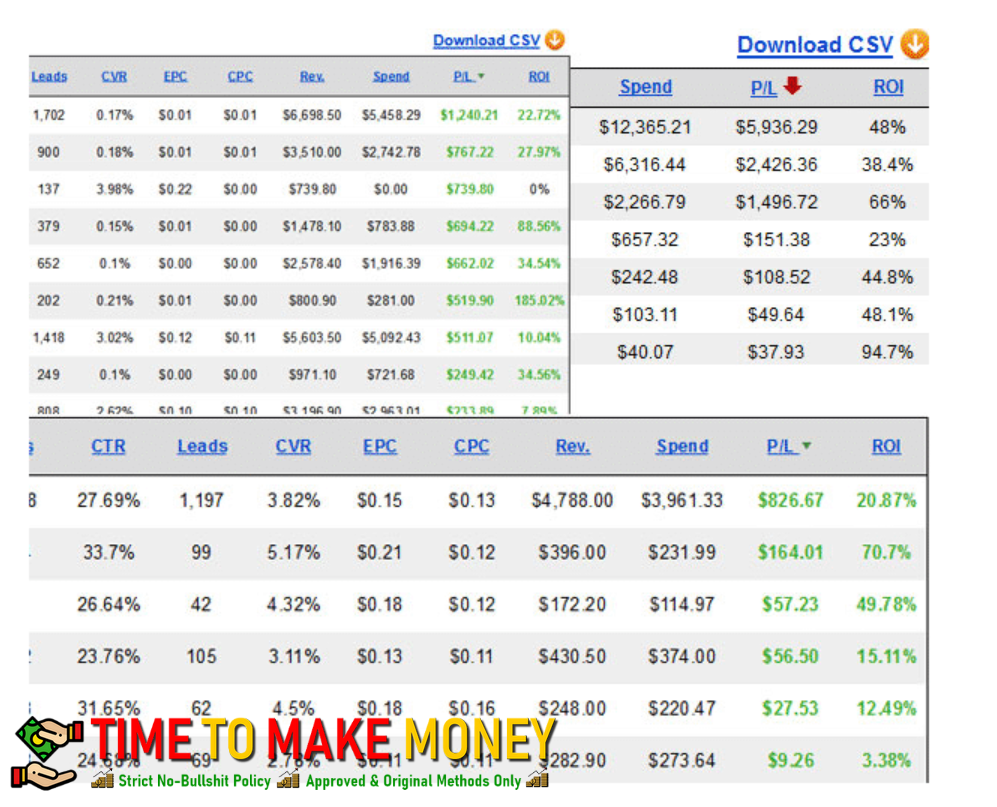Sort by Spend in the bottom table
The image size is (997, 807).
tap(682, 447)
